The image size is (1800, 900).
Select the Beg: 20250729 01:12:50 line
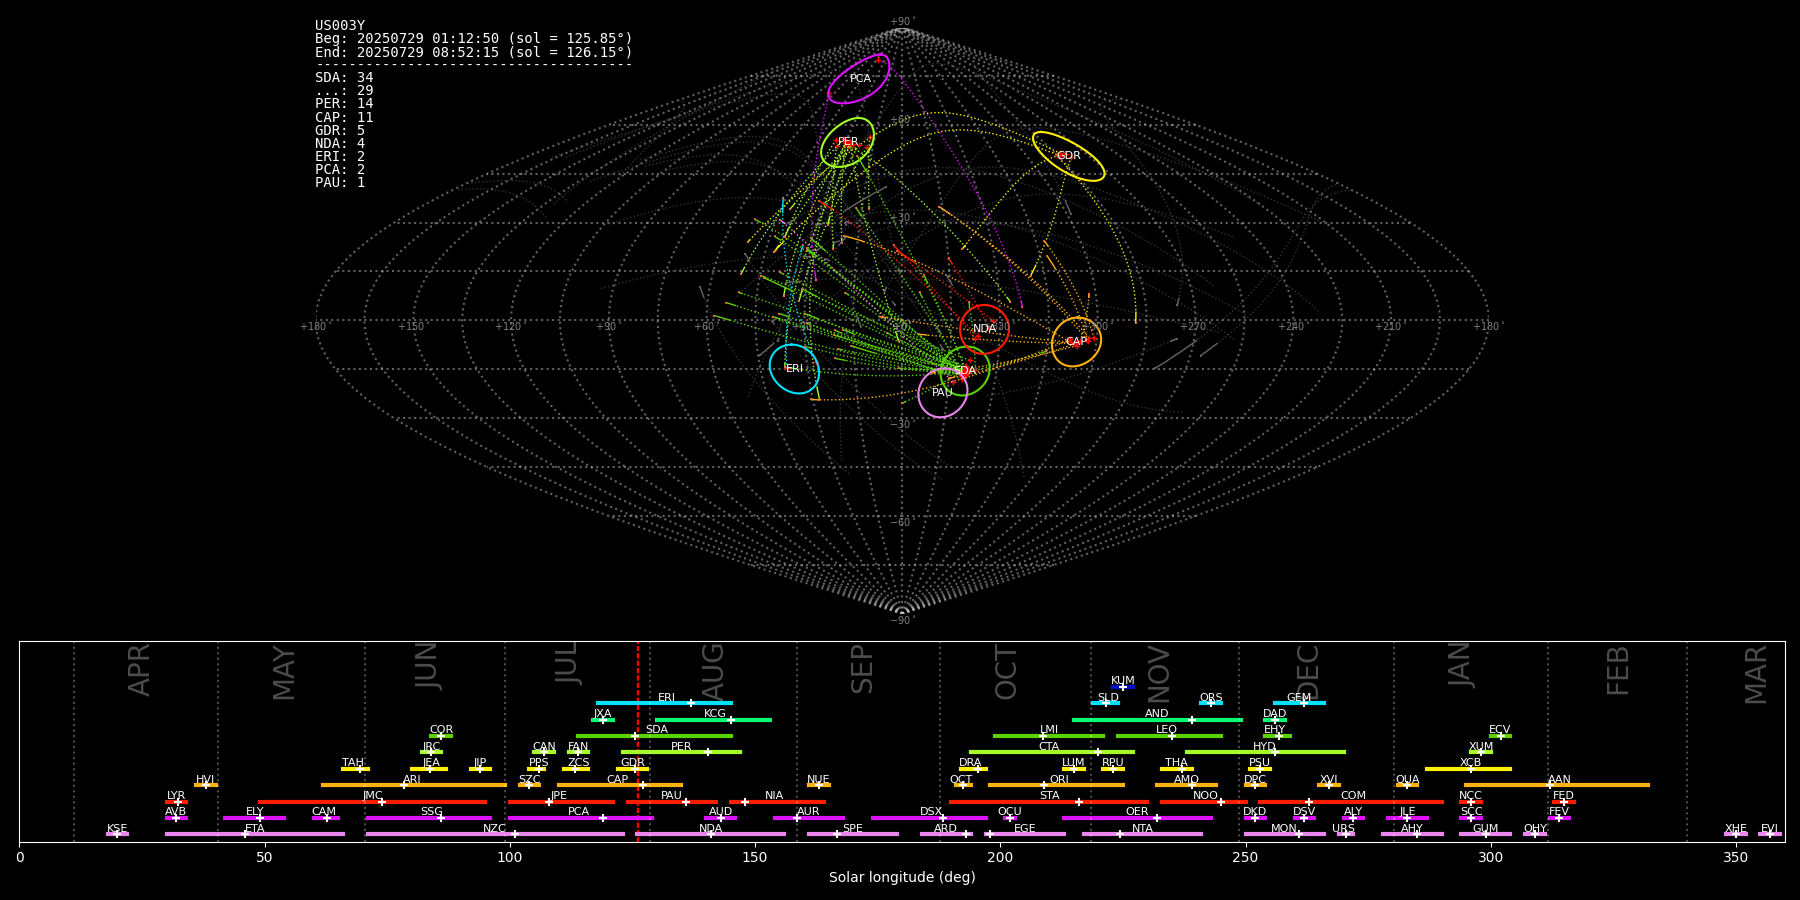(x=474, y=39)
